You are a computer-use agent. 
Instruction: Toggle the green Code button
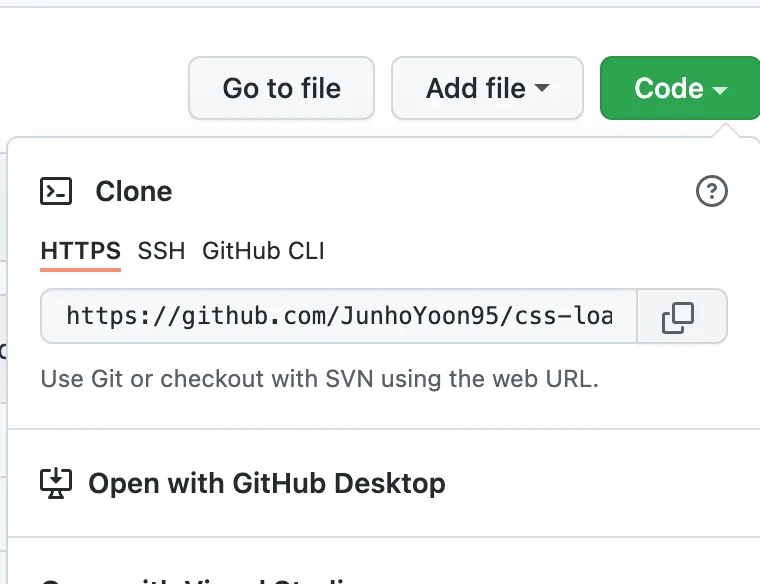click(680, 88)
